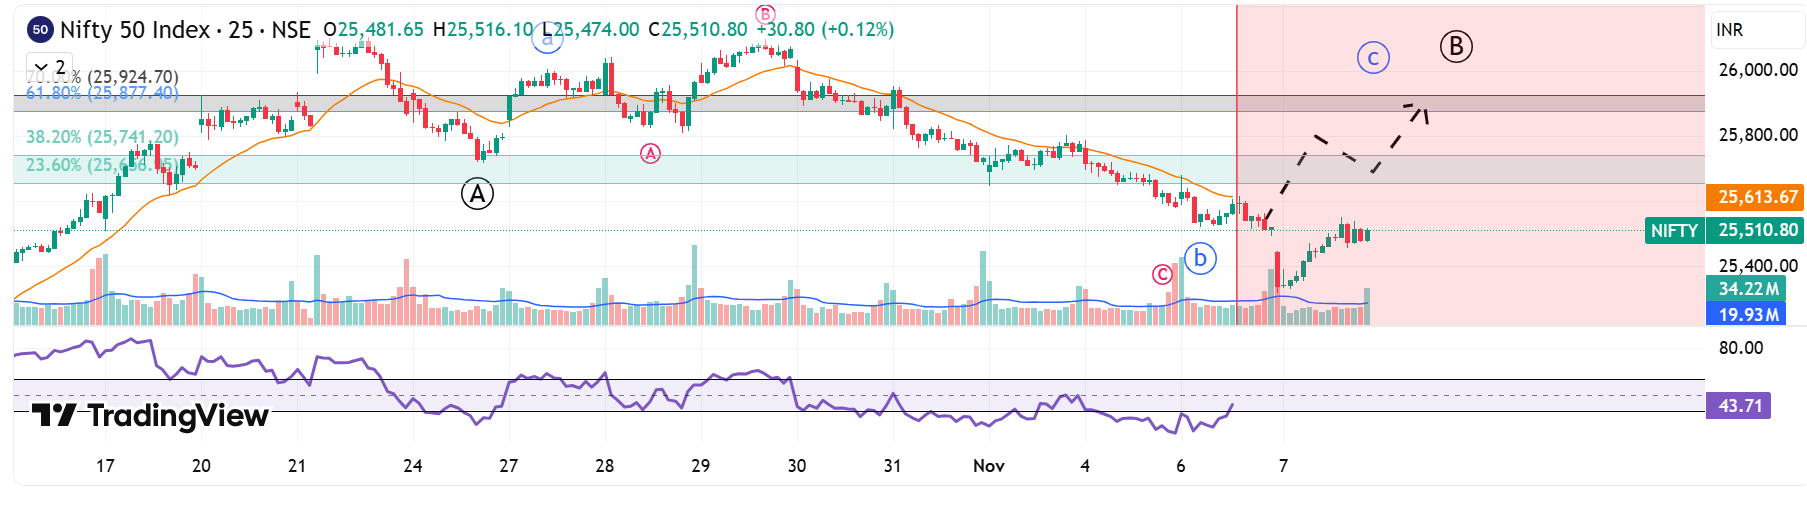
Task: Click the Nov date label on time axis
Action: coord(988,466)
